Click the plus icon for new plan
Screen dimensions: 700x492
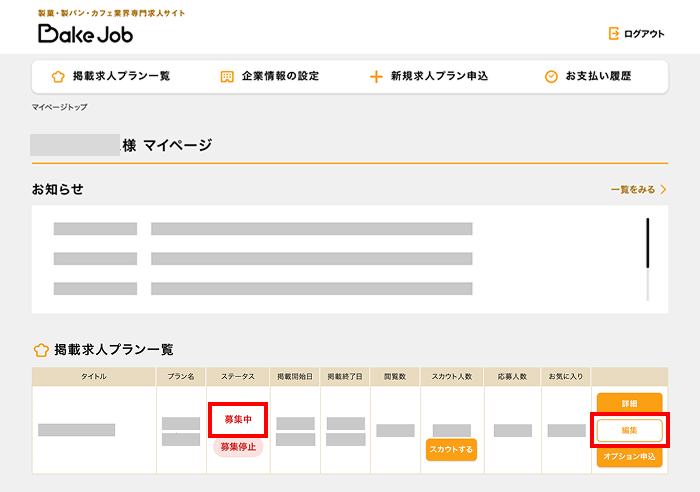(376, 76)
